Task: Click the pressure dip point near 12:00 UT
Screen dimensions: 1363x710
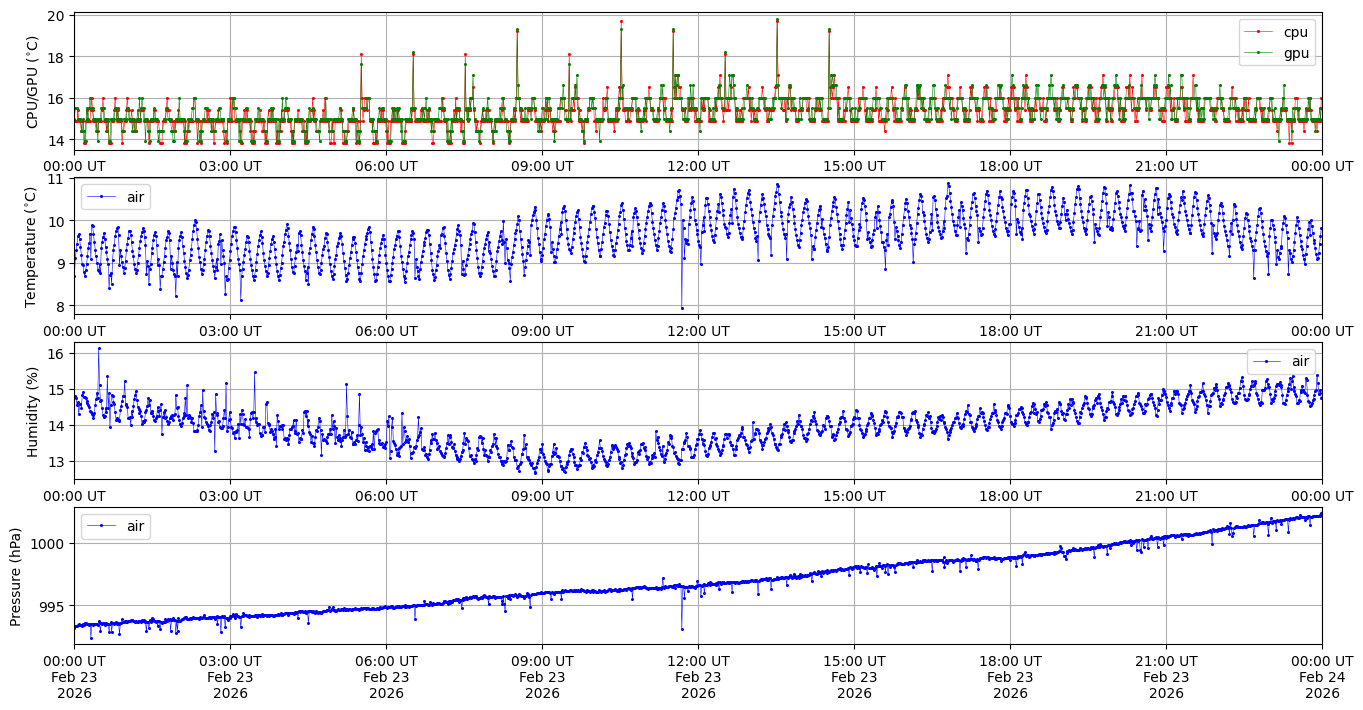Action: pos(682,629)
